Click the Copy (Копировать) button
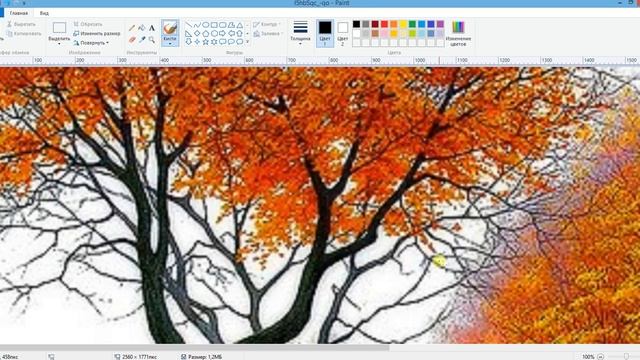This screenshot has height=360, width=640. pyautogui.click(x=24, y=34)
